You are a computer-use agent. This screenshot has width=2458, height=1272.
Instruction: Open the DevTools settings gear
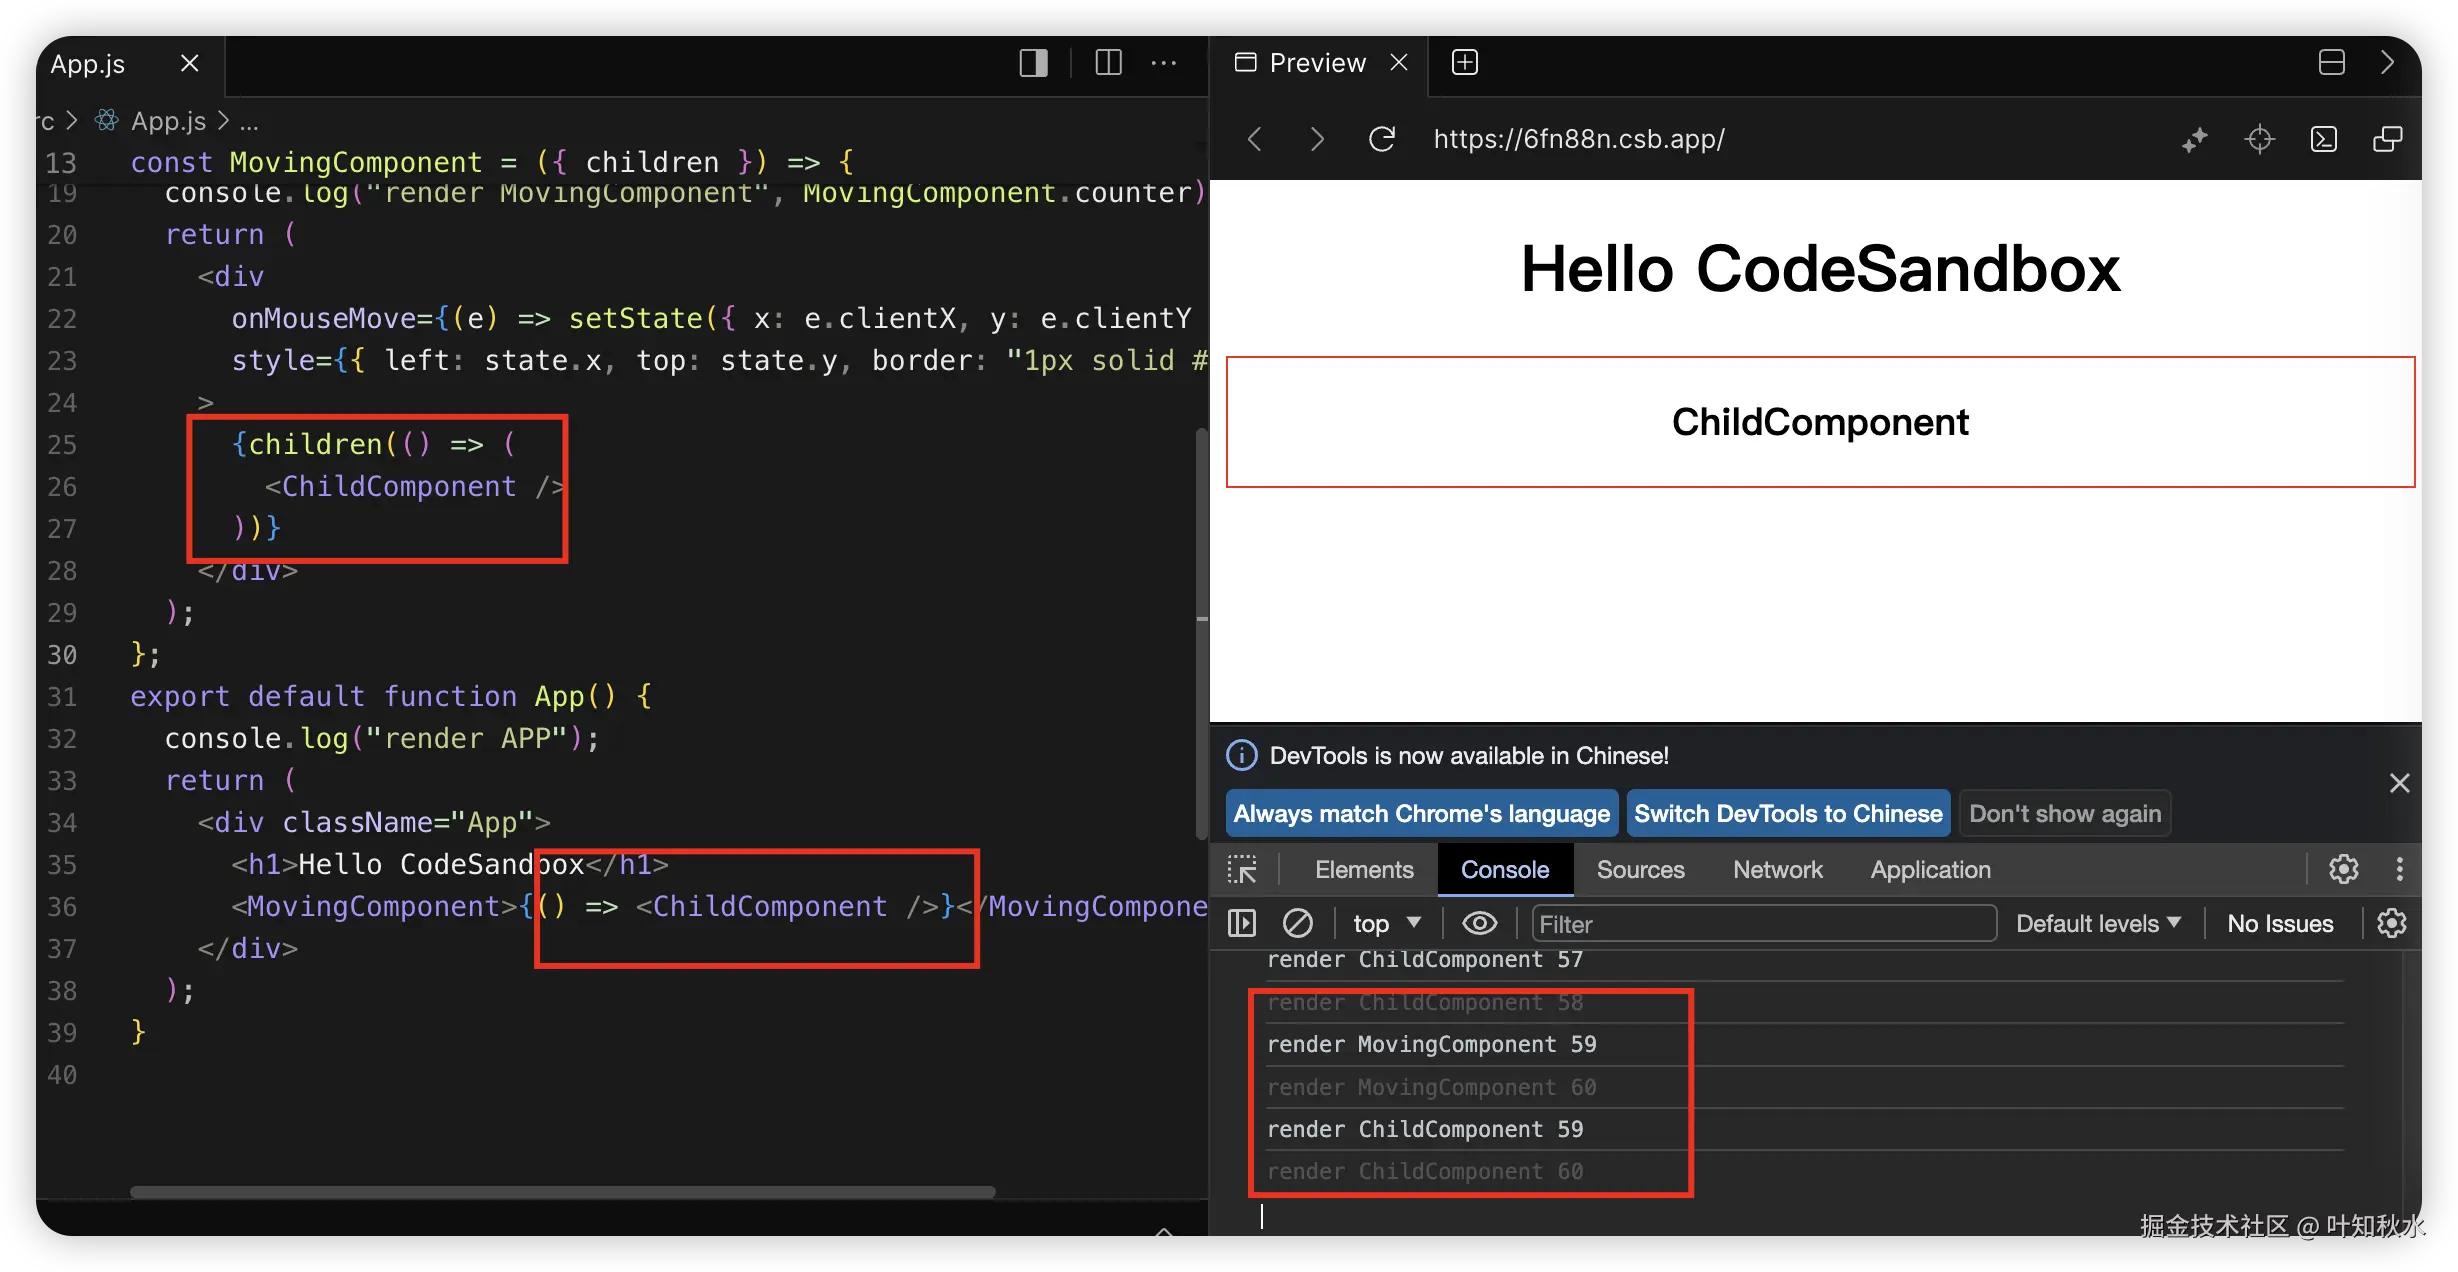tap(2343, 869)
